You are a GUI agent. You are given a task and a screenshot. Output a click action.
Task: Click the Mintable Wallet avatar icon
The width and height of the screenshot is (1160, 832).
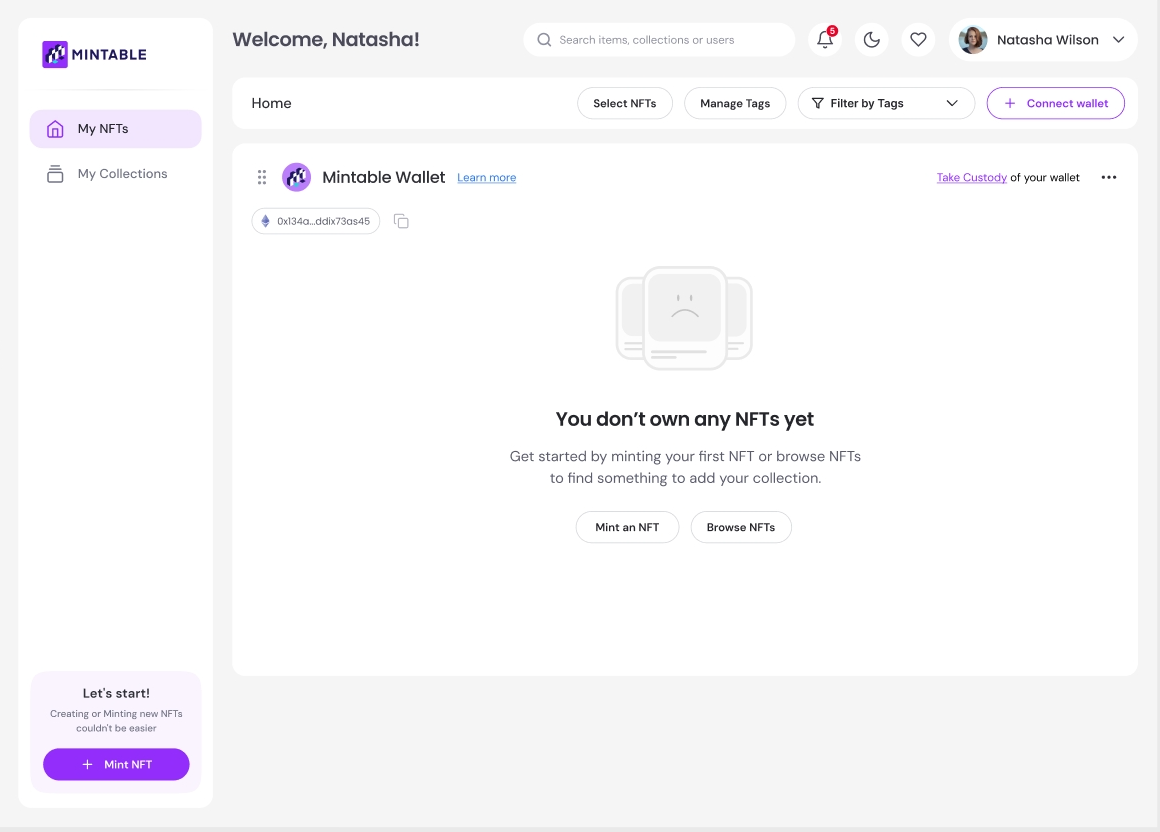point(296,177)
